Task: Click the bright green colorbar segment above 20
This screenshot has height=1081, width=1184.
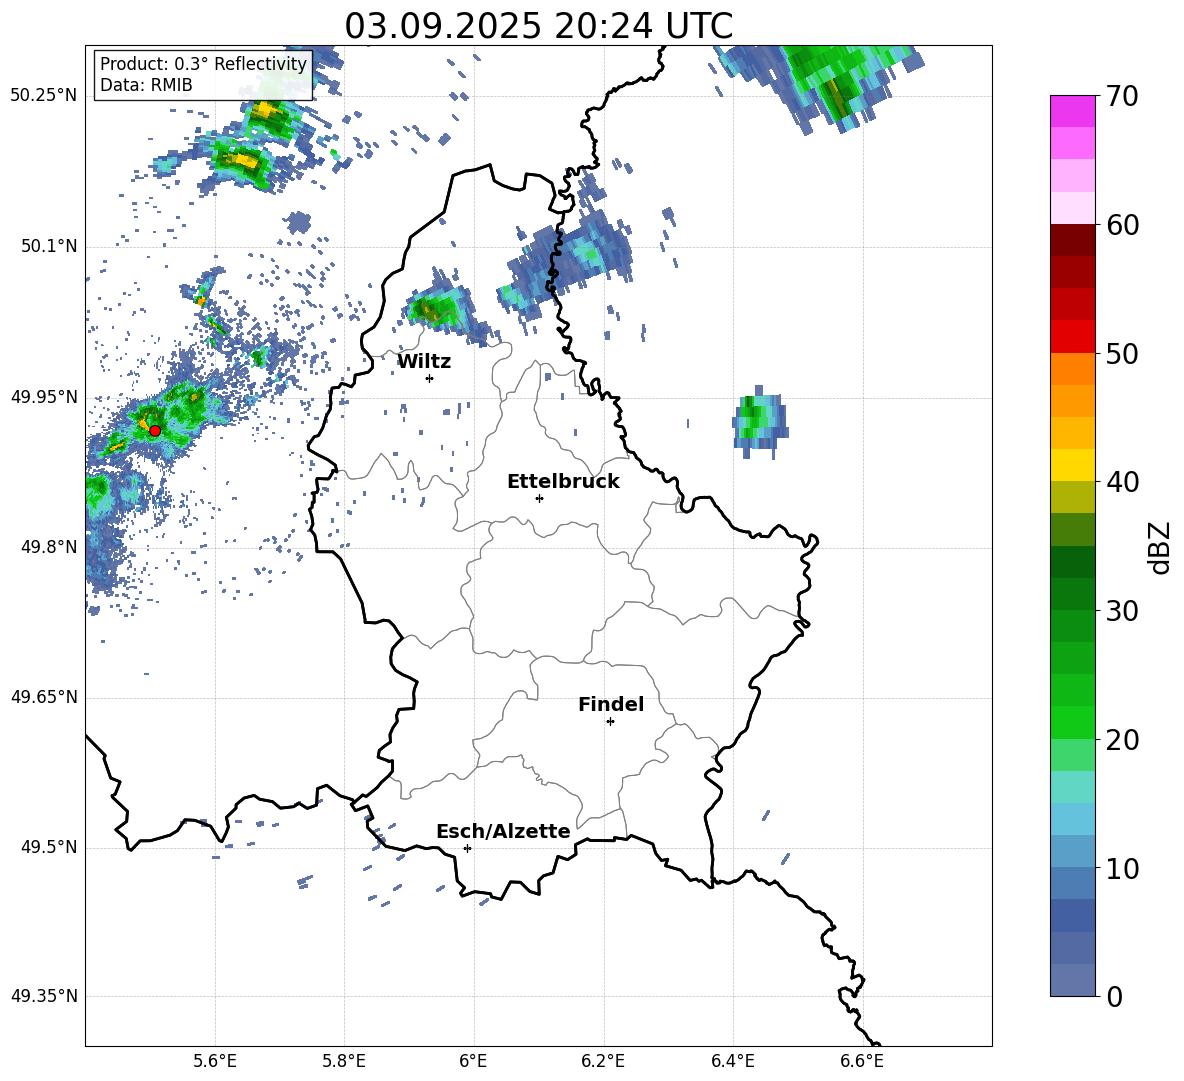Action: point(1072,722)
